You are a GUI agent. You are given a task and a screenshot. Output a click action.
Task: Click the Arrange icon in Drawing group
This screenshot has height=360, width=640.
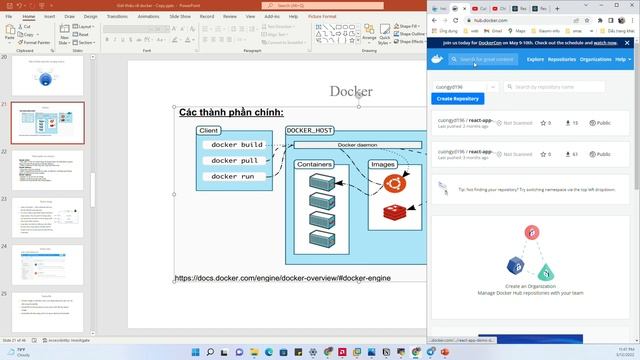369,29
